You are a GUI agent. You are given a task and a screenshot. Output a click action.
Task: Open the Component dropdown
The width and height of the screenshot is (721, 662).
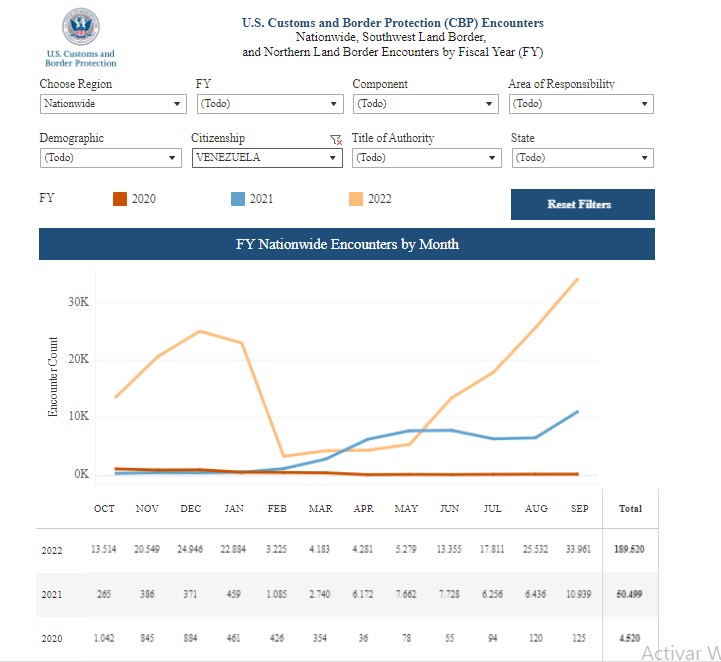click(425, 104)
